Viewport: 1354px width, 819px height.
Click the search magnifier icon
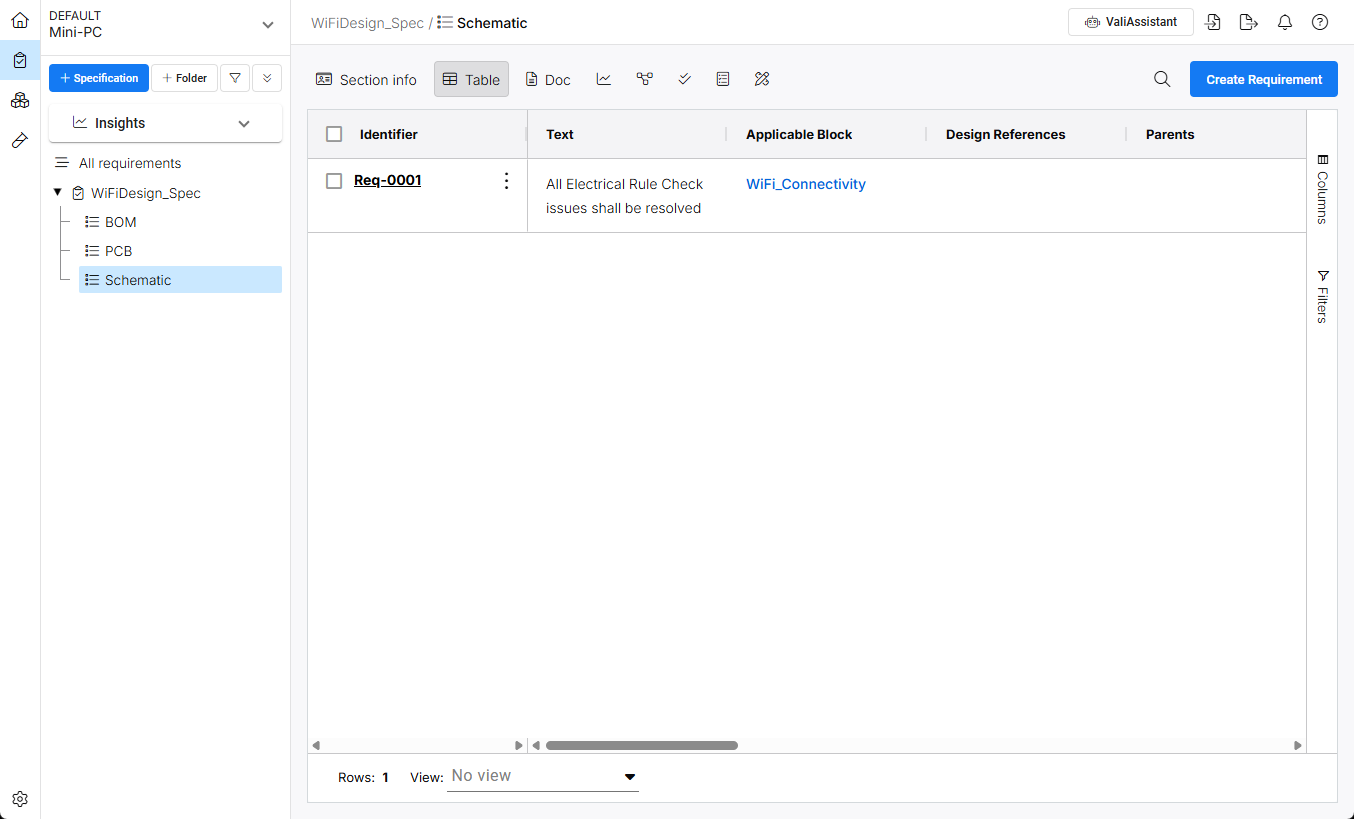tap(1162, 79)
